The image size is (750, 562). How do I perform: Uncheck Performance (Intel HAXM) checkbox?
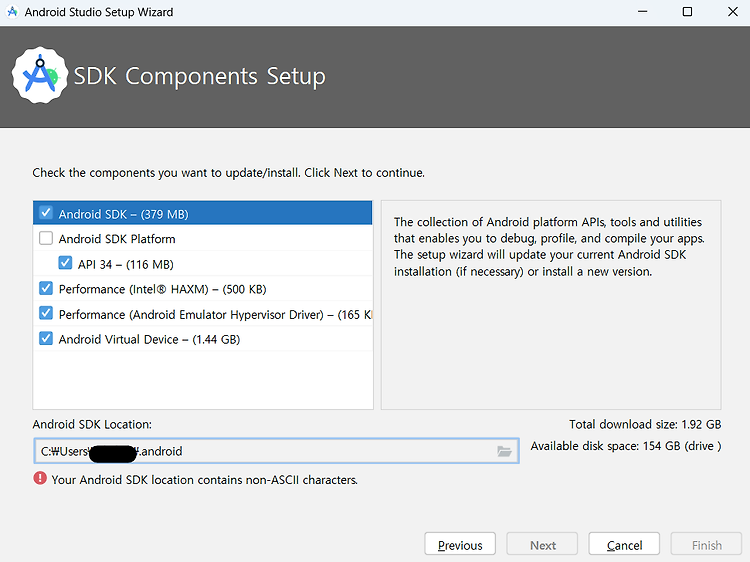(46, 288)
